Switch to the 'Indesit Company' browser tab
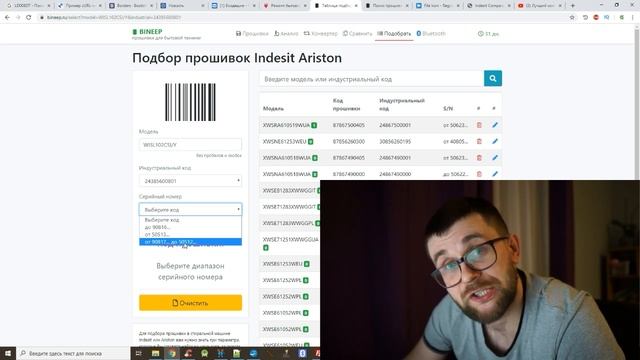This screenshot has width=640, height=360. click(x=489, y=6)
